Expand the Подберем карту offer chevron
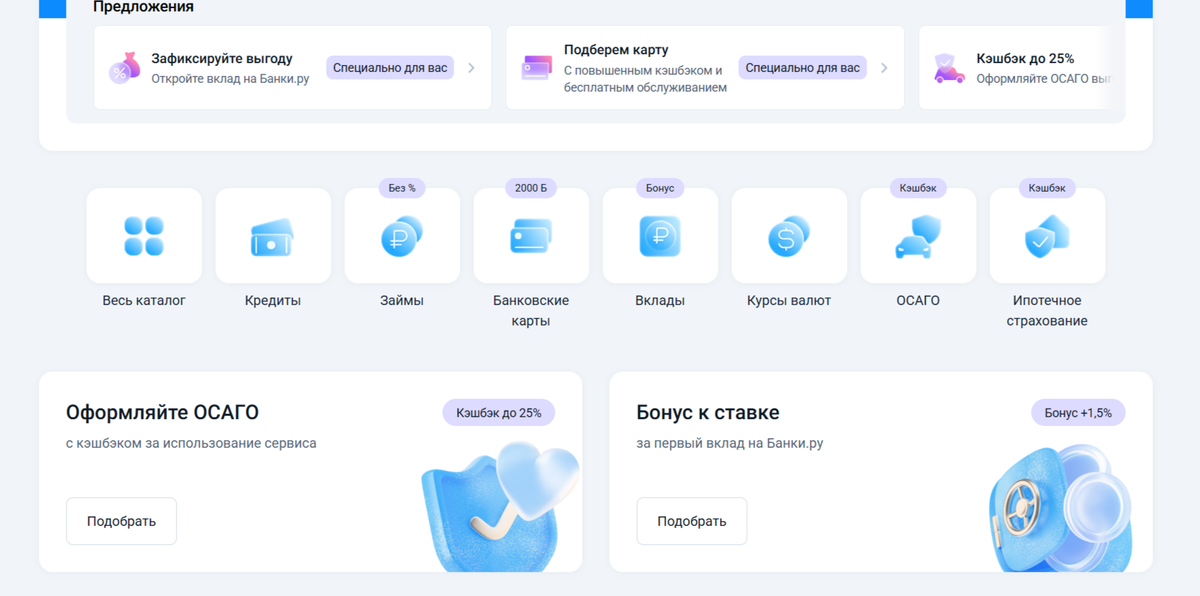 [x=884, y=68]
